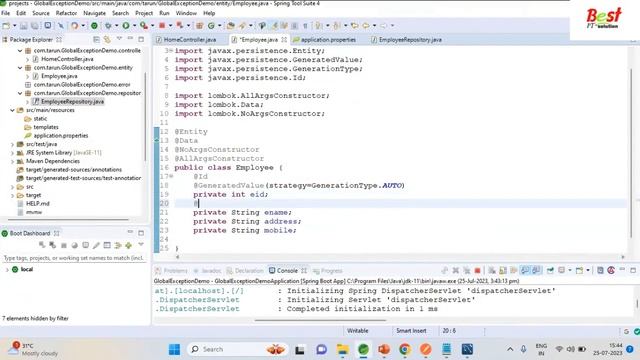Open the Run menu
This screenshot has height=360, width=640.
tap(164, 13)
